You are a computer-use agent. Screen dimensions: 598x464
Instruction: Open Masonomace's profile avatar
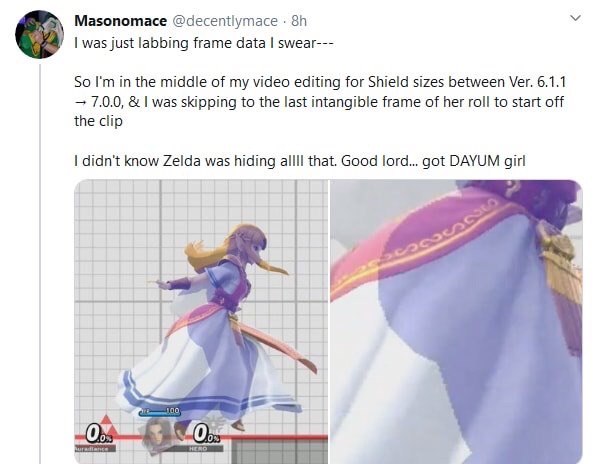click(39, 34)
